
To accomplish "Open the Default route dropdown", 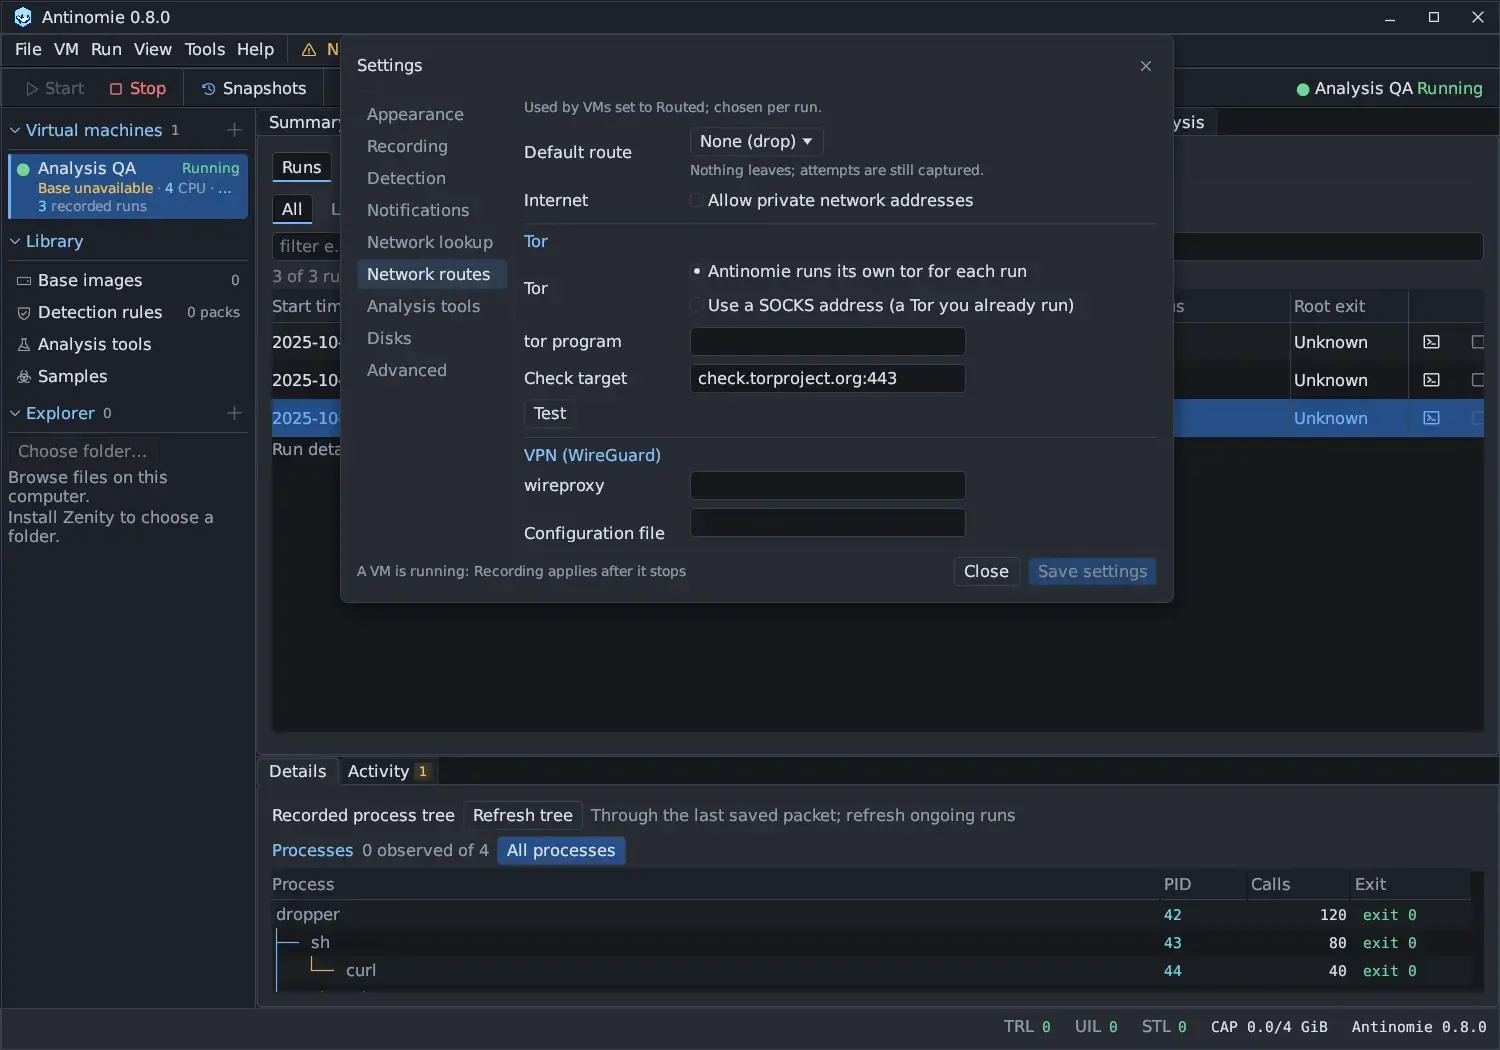I will (756, 141).
